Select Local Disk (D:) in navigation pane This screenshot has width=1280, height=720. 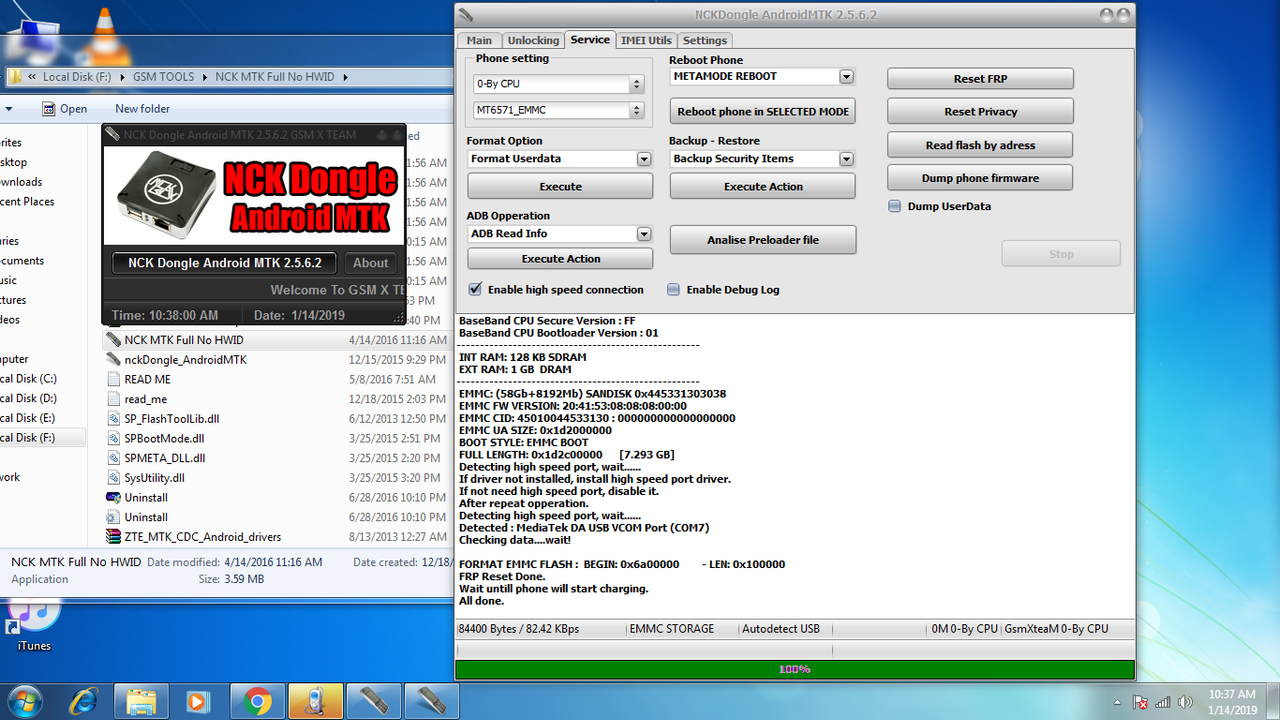[x=28, y=399]
